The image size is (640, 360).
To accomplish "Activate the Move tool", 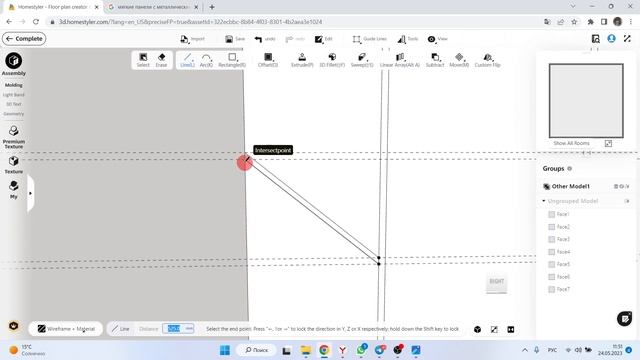I will coord(459,60).
